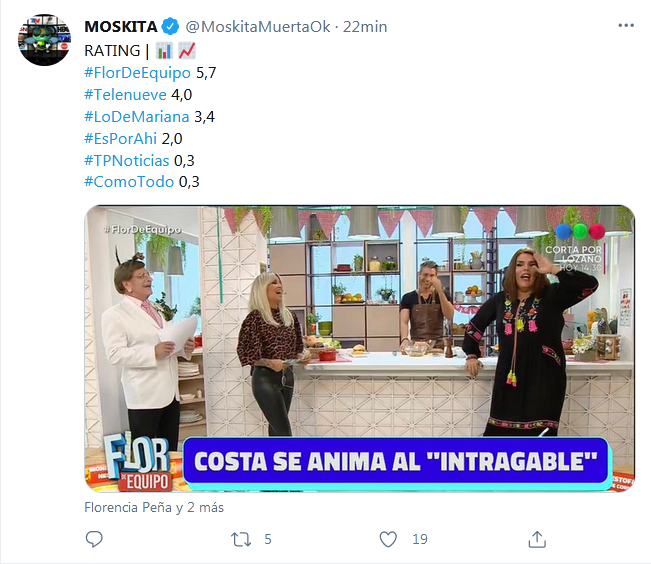Viewport: 651px width, 564px height.
Task: Click tagged people Florencia Peña y 2 más
Action: click(154, 507)
